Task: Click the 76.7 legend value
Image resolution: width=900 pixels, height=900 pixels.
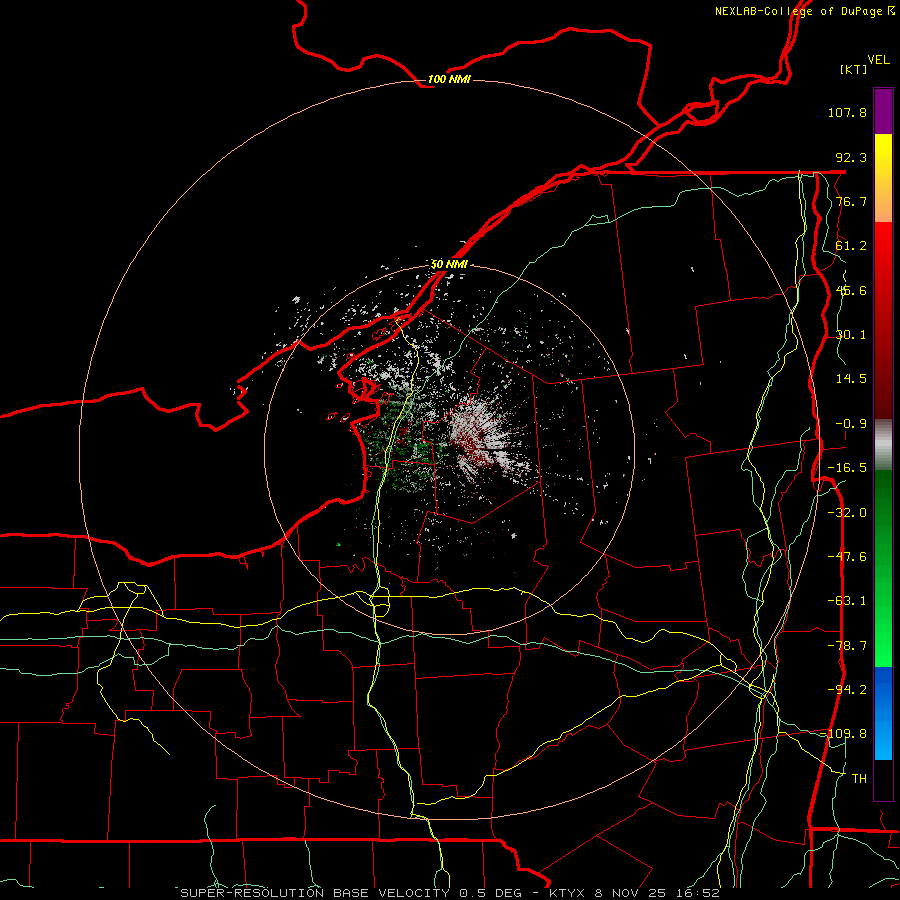Action: point(851,201)
